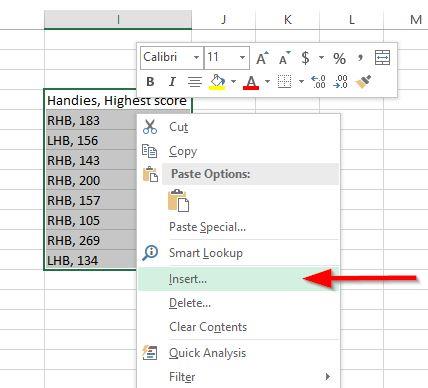Click cell 'Handies, Highest score'
The height and width of the screenshot is (388, 428).
(117, 100)
